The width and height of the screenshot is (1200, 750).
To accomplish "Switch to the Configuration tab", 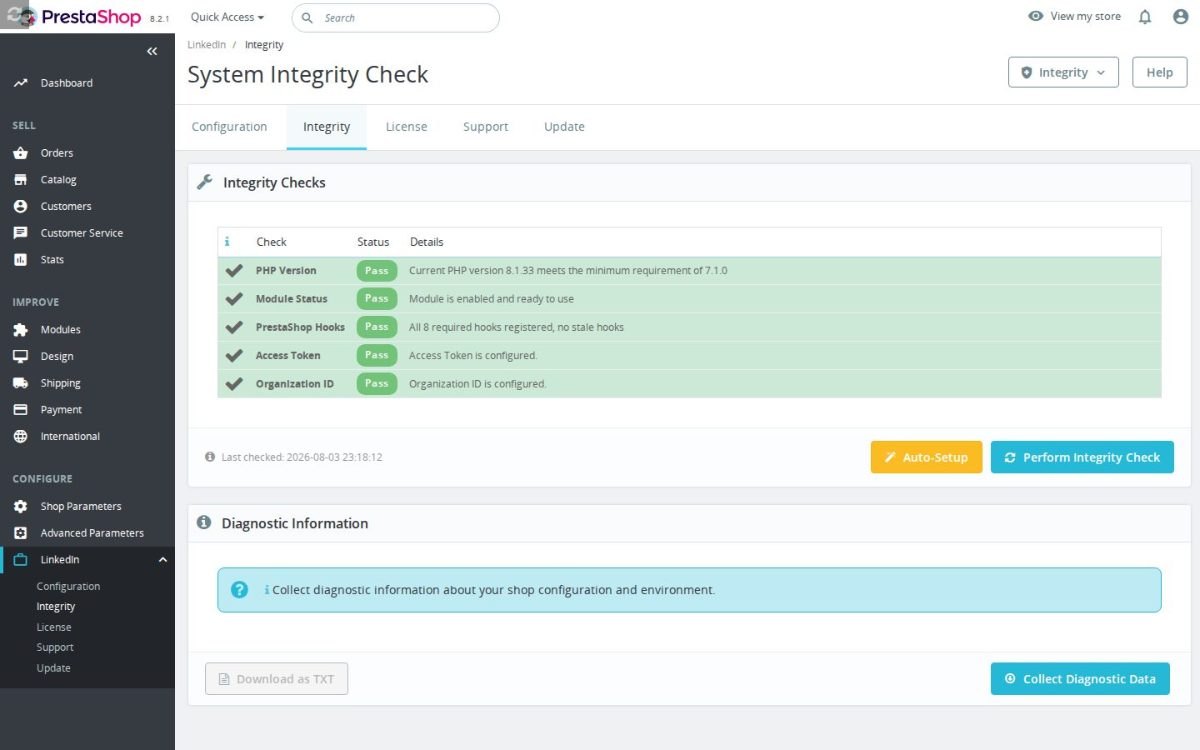I will point(229,127).
